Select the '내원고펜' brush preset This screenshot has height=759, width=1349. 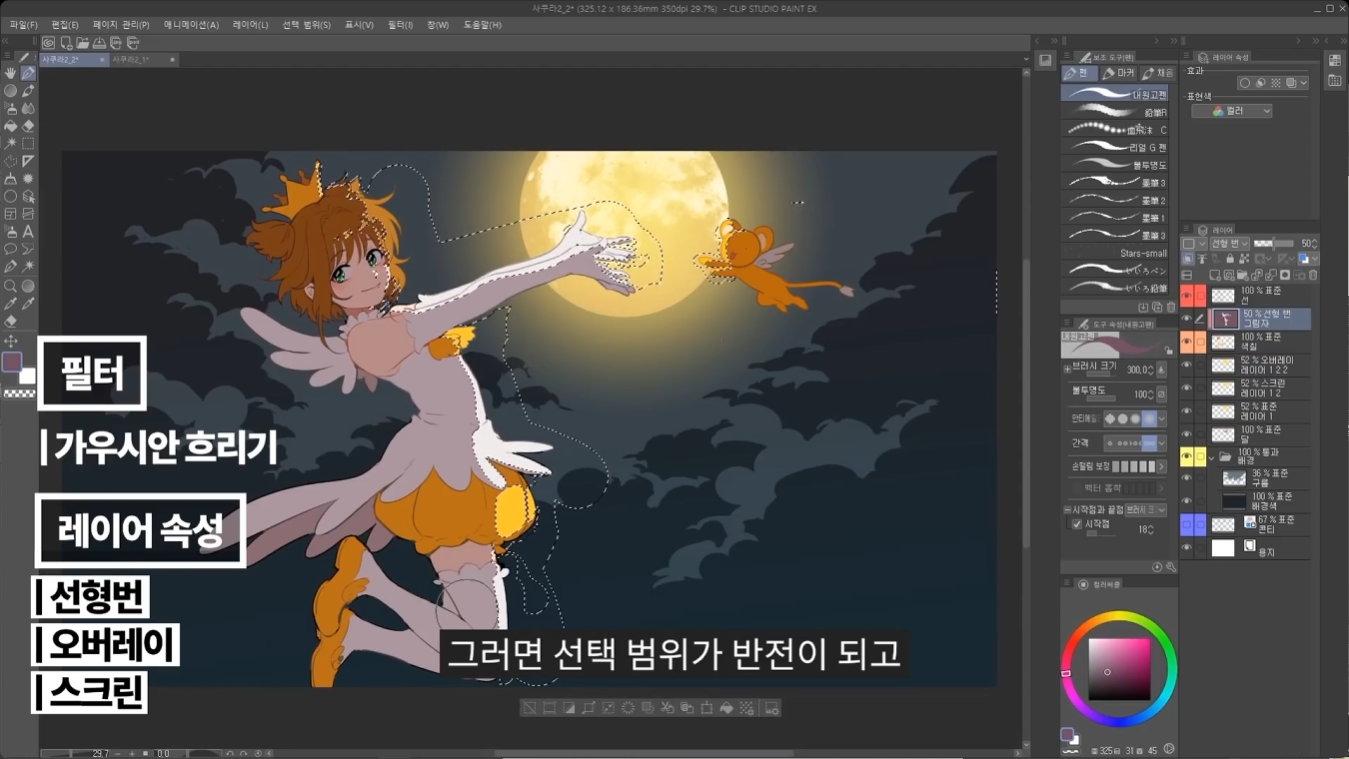(x=1114, y=94)
